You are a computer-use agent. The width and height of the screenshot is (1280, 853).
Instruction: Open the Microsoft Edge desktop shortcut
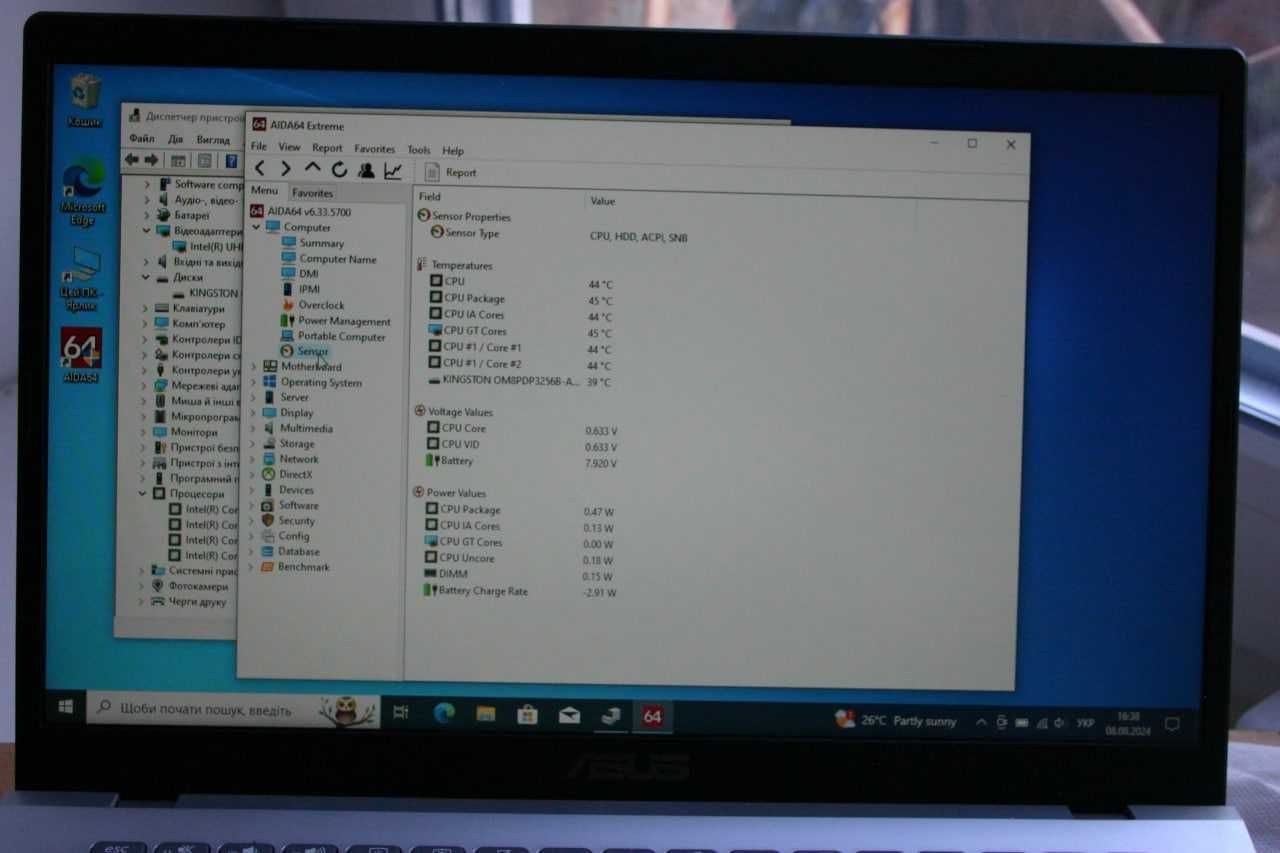coord(83,191)
